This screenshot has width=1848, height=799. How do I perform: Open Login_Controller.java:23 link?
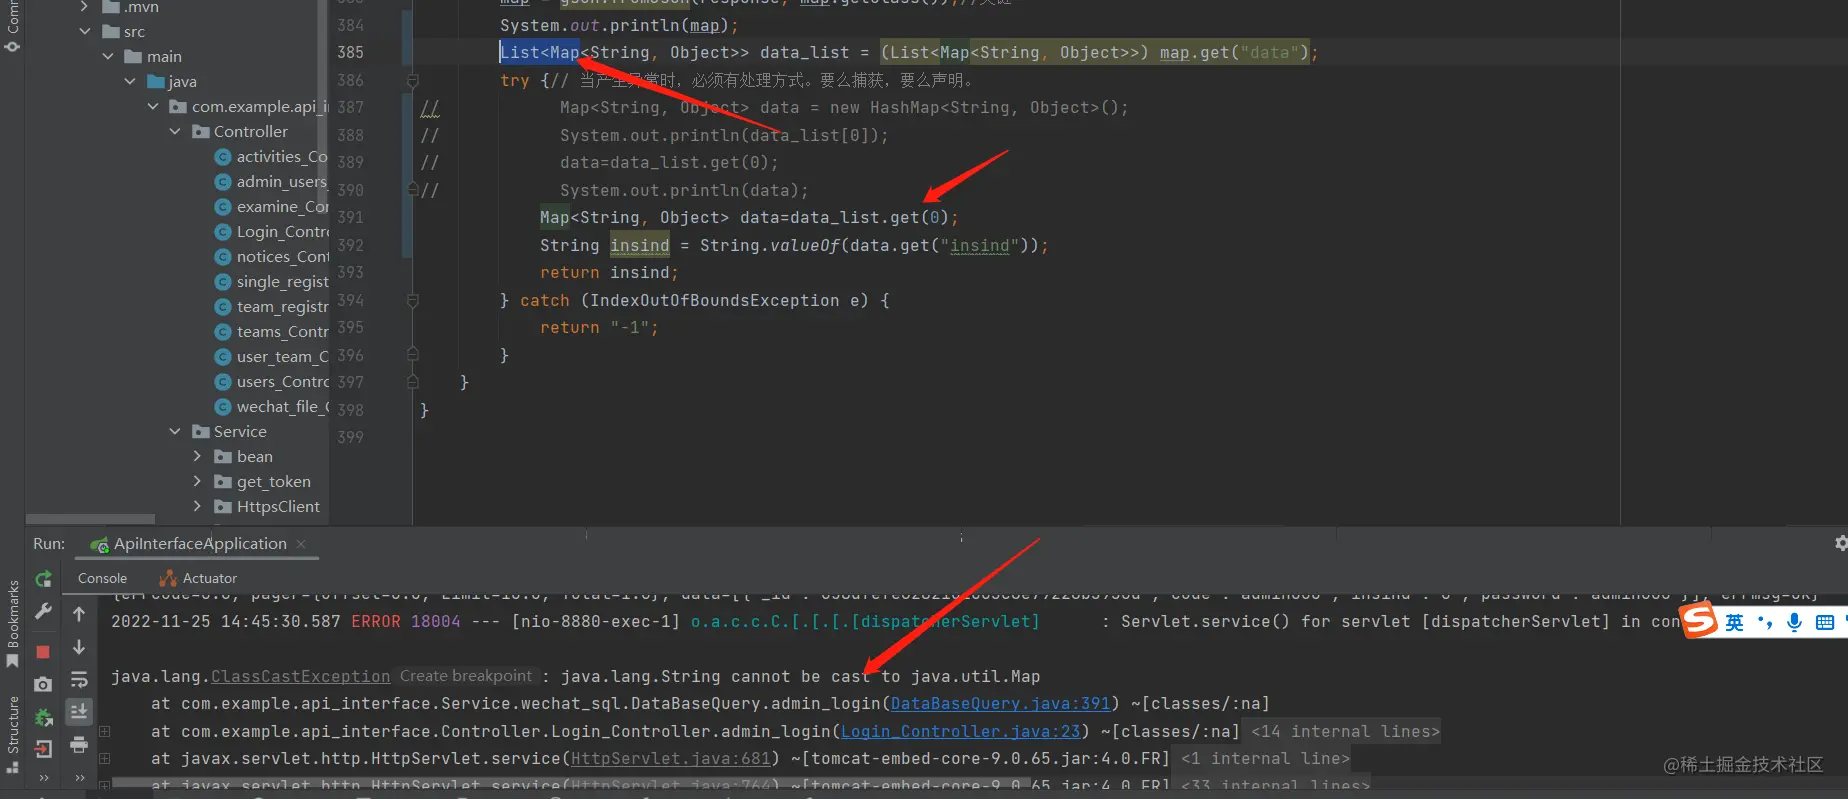(960, 732)
